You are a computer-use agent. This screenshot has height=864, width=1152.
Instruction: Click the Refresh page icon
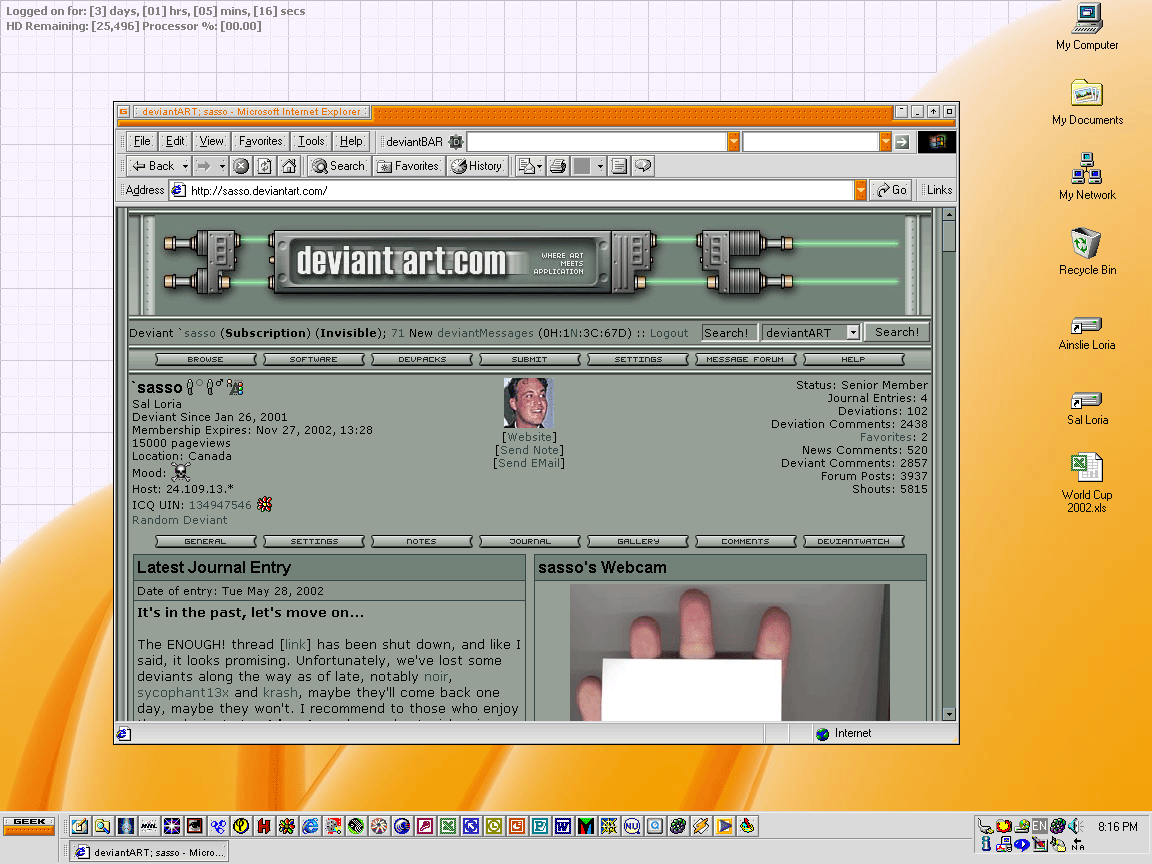[x=265, y=166]
